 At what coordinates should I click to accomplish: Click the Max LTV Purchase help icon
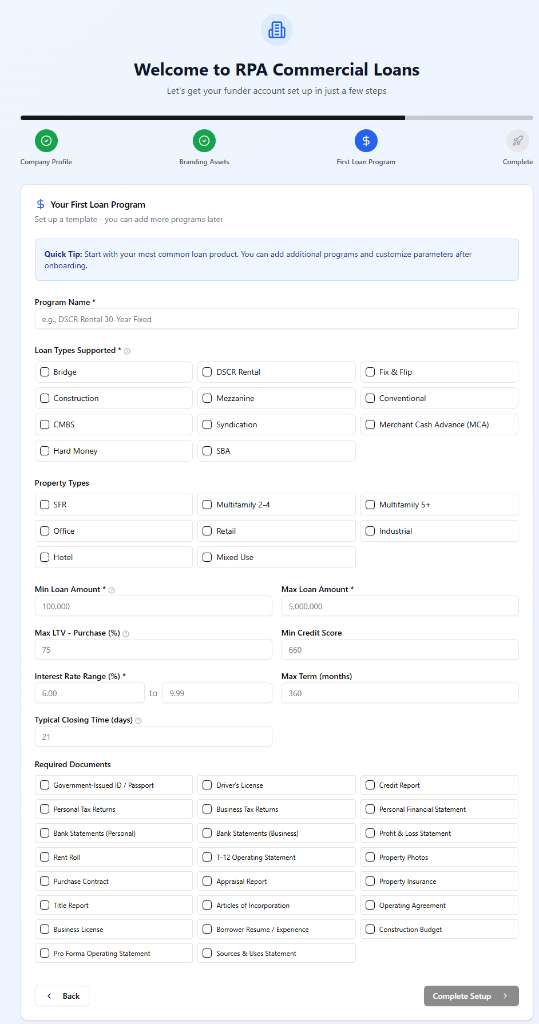(x=126, y=633)
